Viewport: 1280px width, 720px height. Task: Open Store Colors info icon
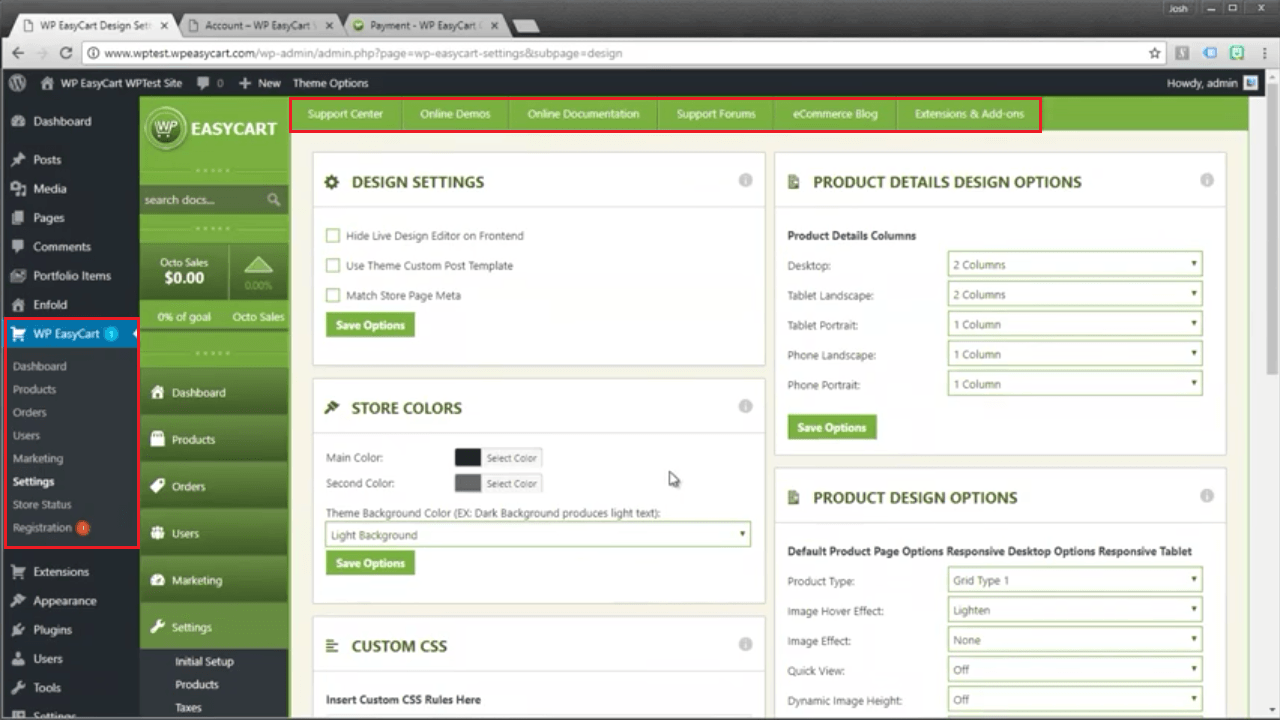[745, 406]
